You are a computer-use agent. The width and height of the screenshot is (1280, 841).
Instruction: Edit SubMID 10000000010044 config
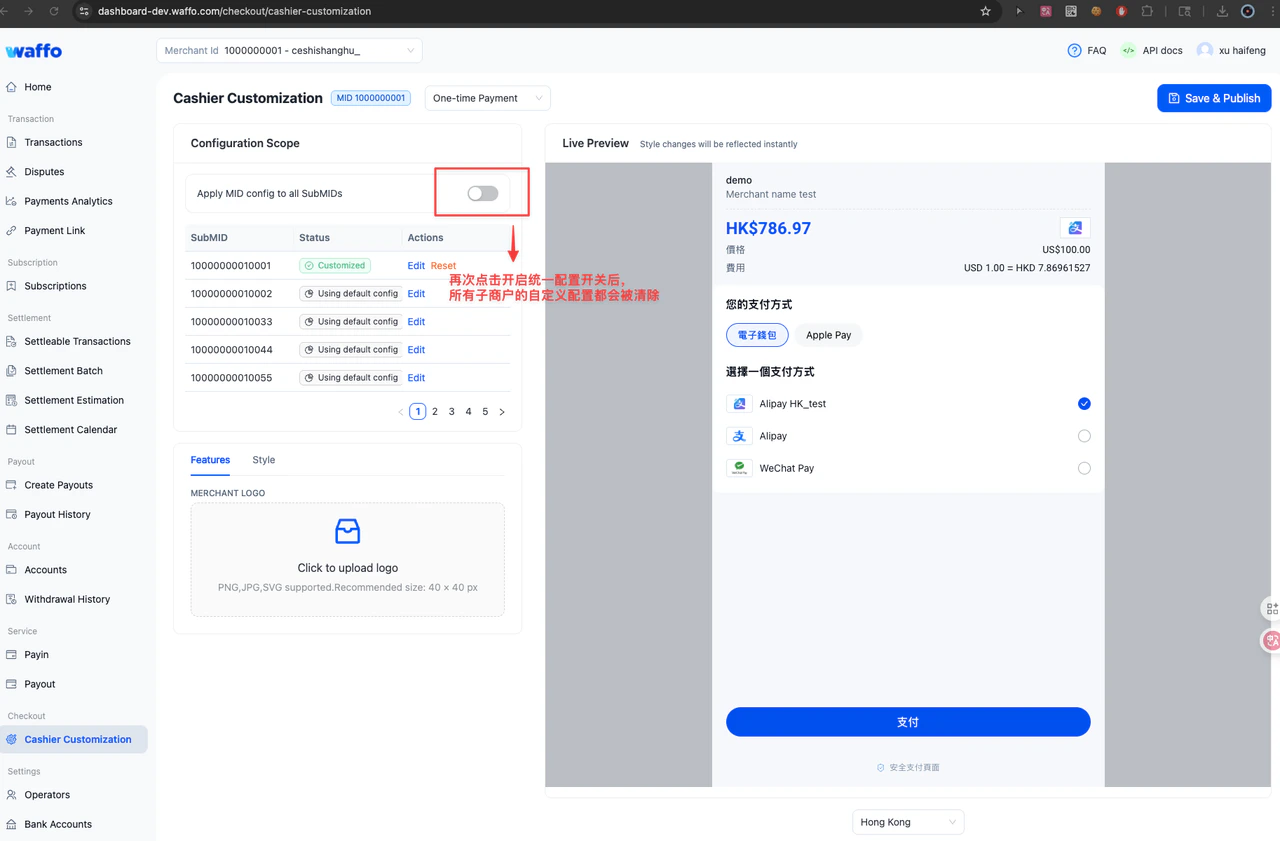(416, 350)
